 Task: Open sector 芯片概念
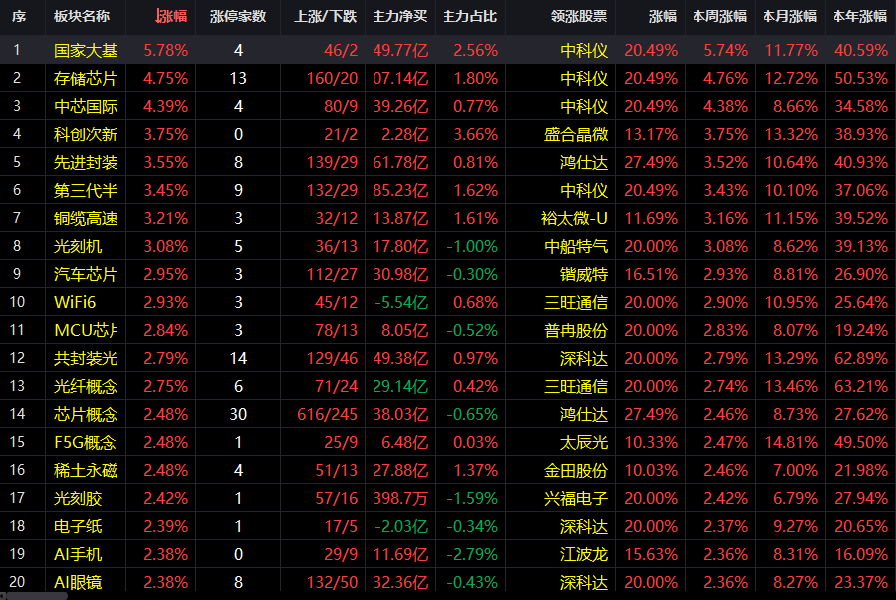[86, 414]
